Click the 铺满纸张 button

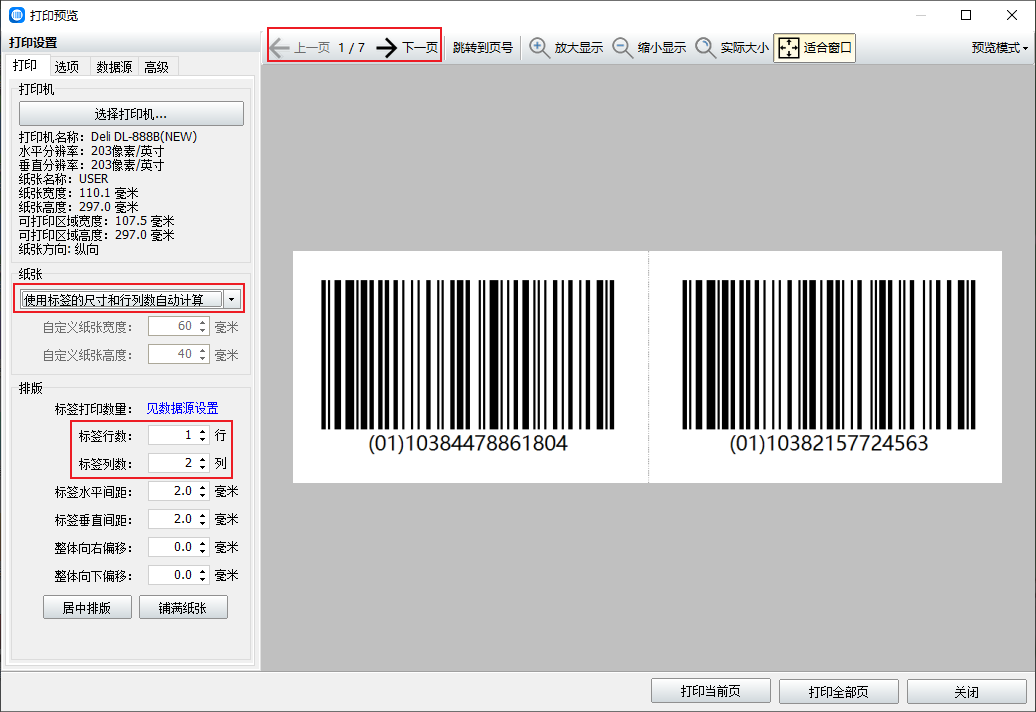(183, 608)
